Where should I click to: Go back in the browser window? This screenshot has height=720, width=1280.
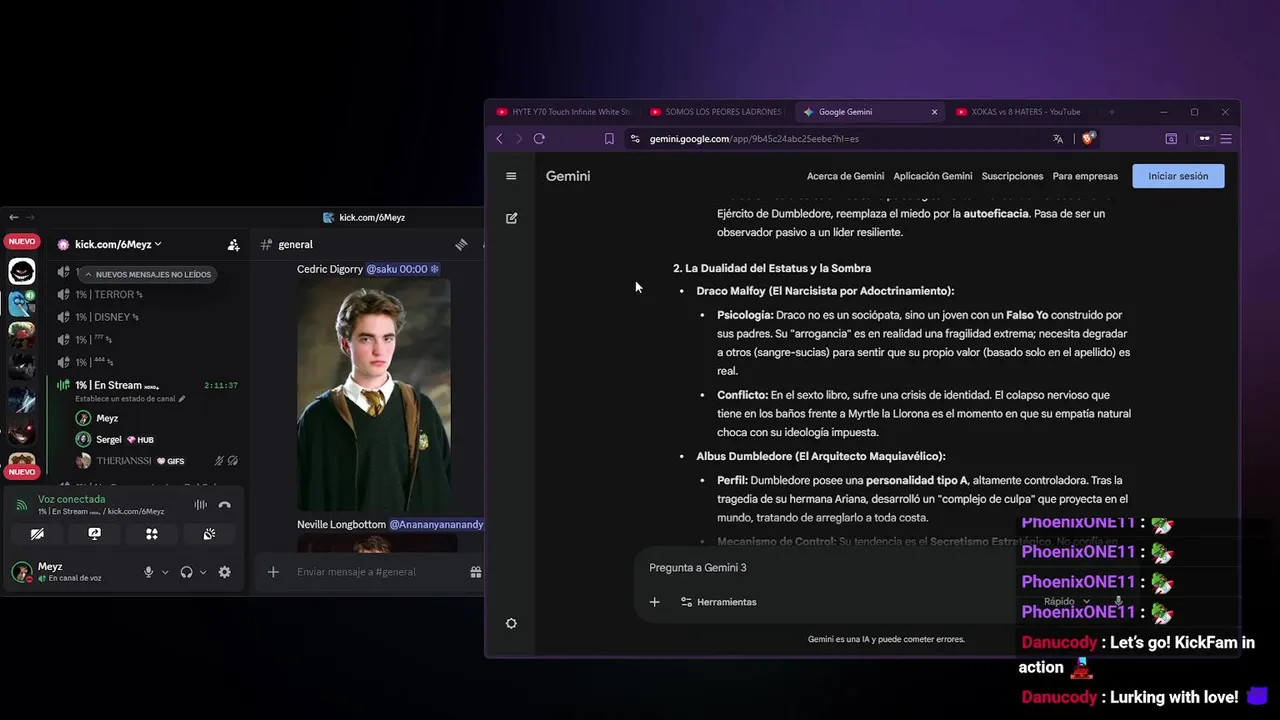(x=499, y=139)
